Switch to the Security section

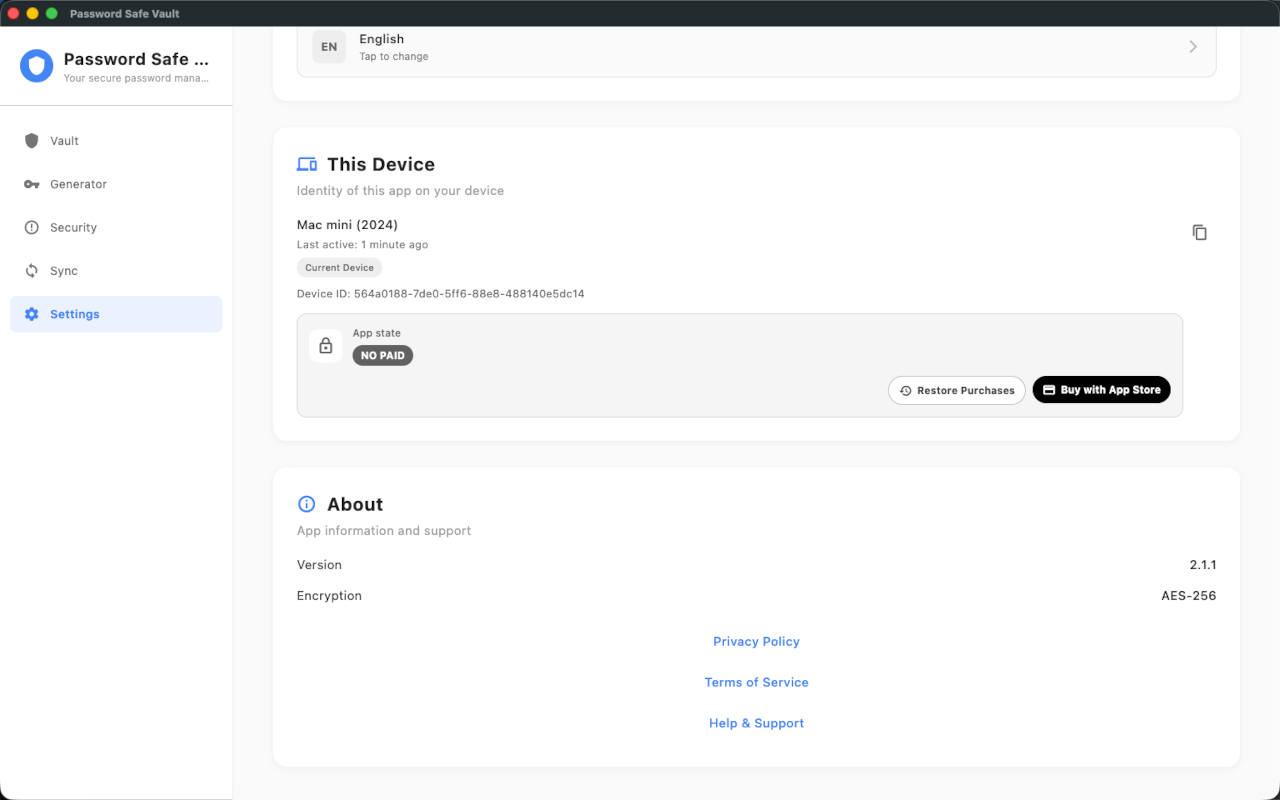[x=116, y=228]
